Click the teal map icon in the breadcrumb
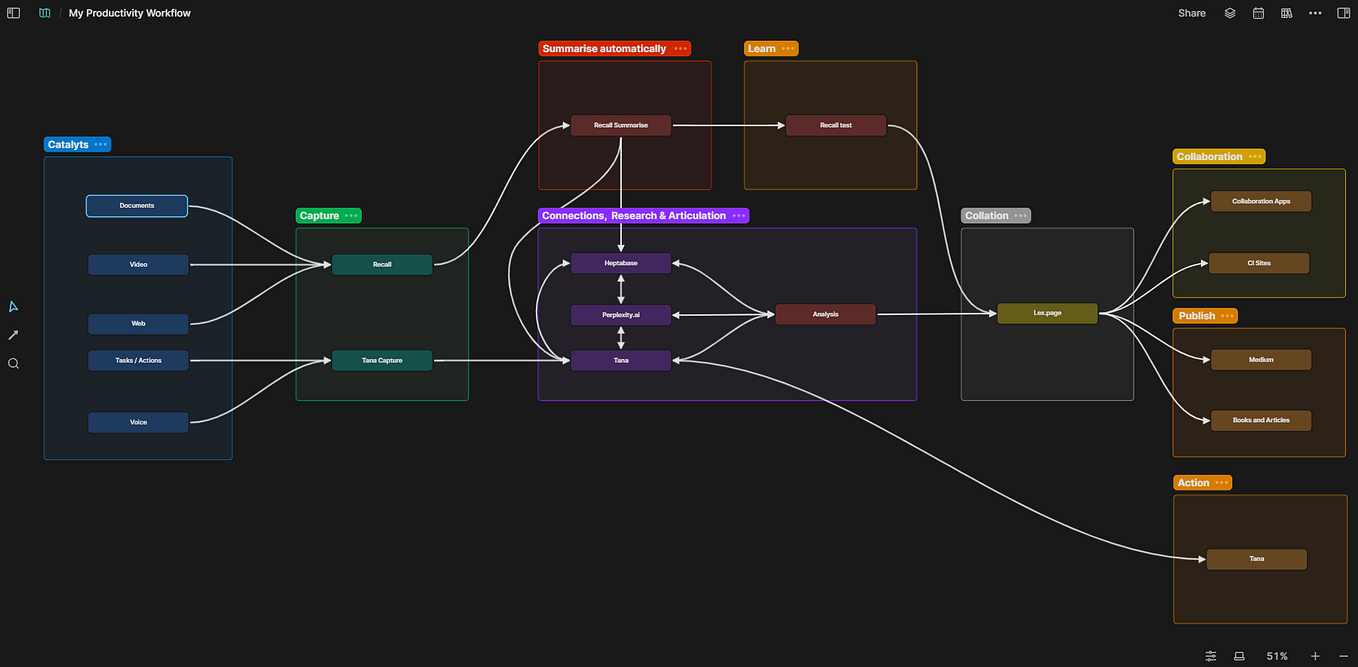The width and height of the screenshot is (1358, 667). coord(44,12)
